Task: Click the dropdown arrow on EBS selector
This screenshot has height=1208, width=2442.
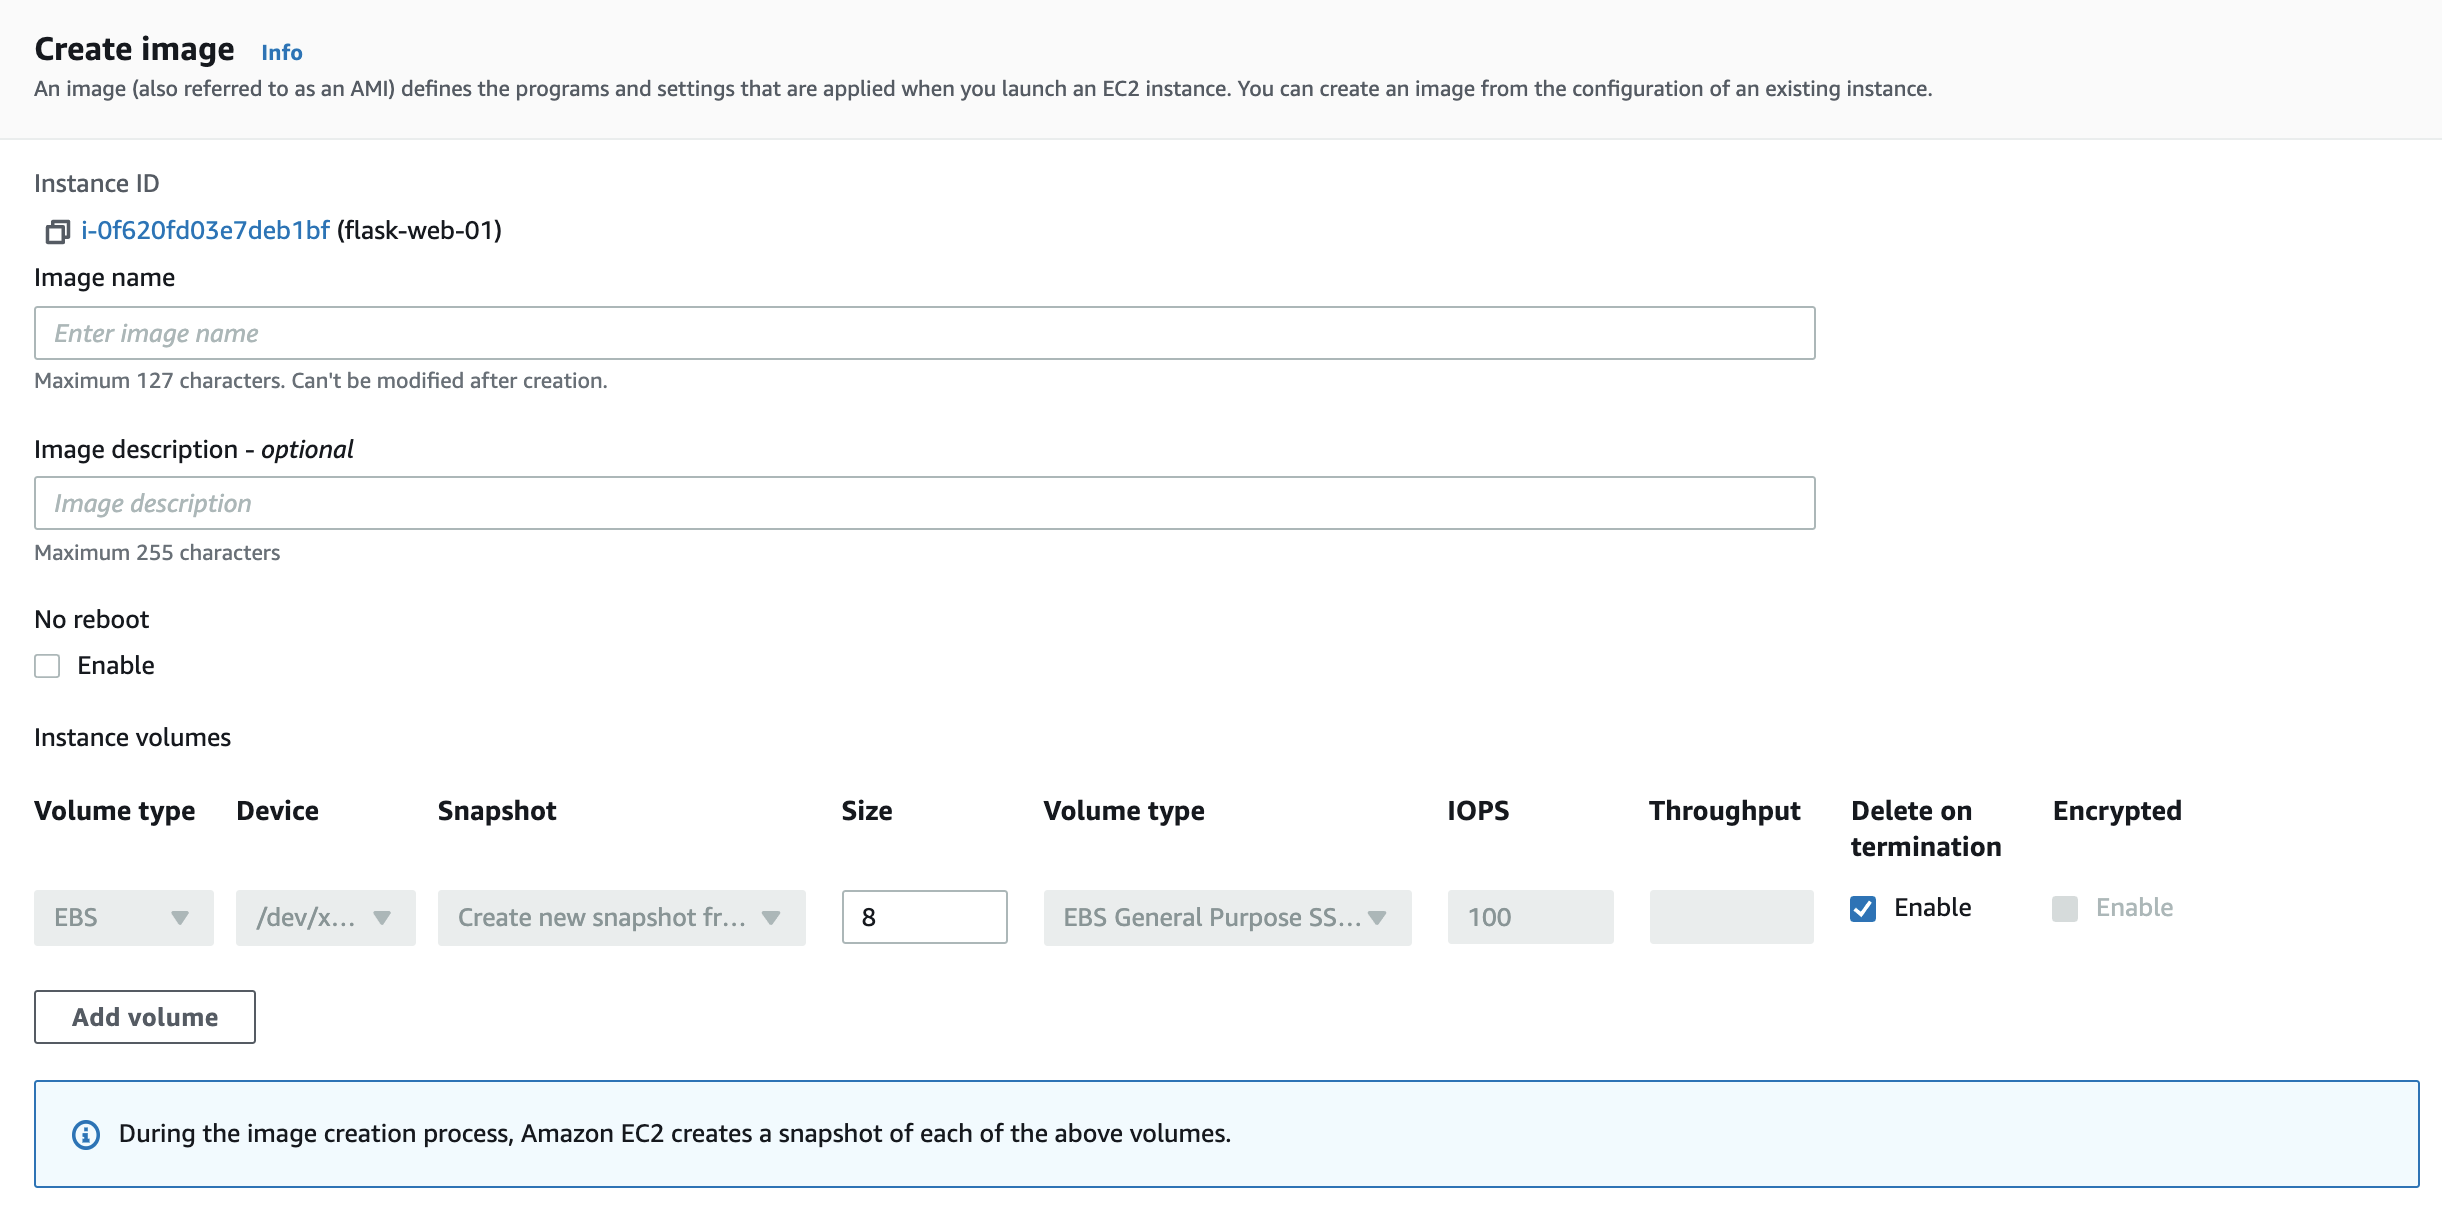Action: point(180,917)
